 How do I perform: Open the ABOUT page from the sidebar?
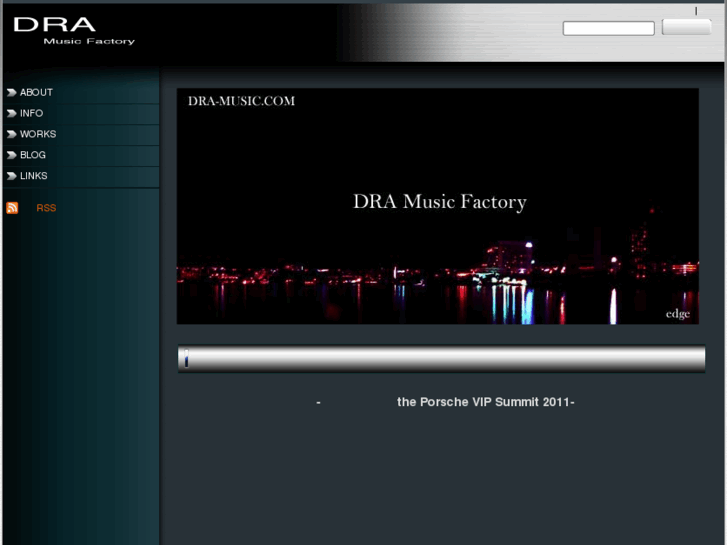[36, 92]
